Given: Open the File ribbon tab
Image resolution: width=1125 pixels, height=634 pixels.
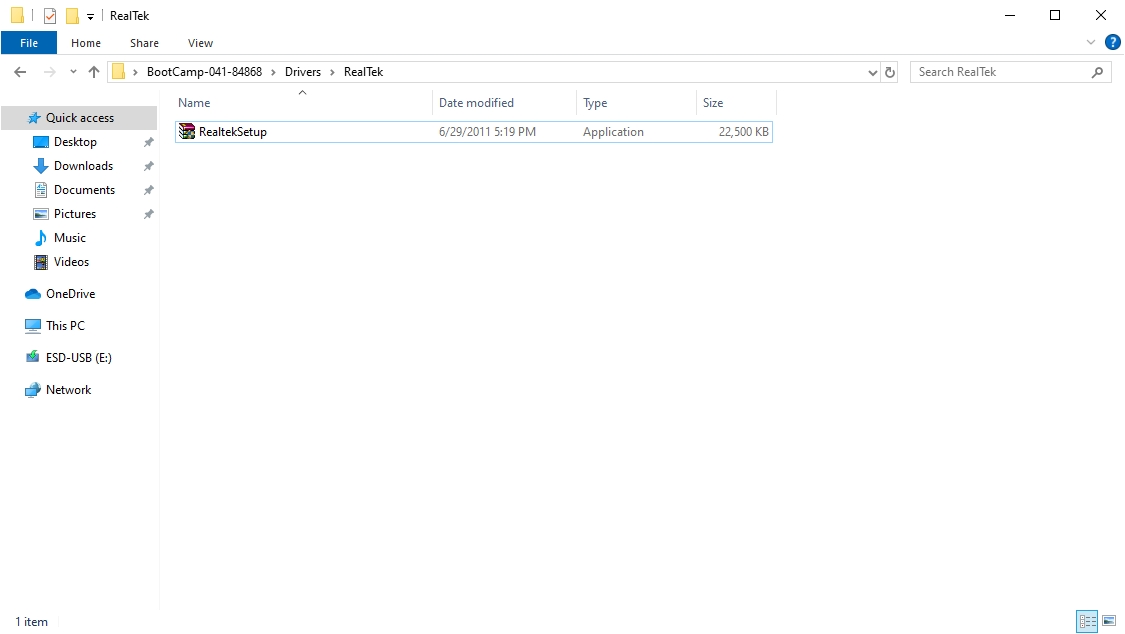Looking at the screenshot, I should tap(29, 43).
